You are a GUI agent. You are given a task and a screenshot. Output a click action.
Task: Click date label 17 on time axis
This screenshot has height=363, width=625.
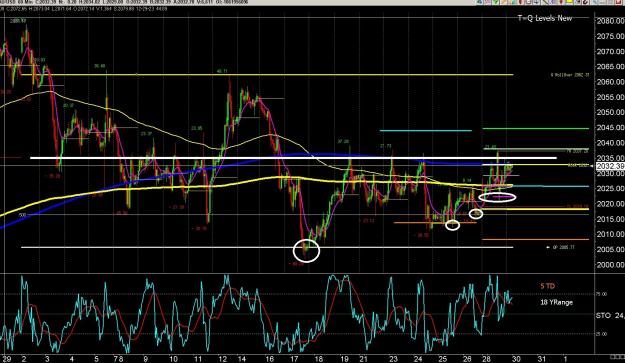[x=294, y=359]
